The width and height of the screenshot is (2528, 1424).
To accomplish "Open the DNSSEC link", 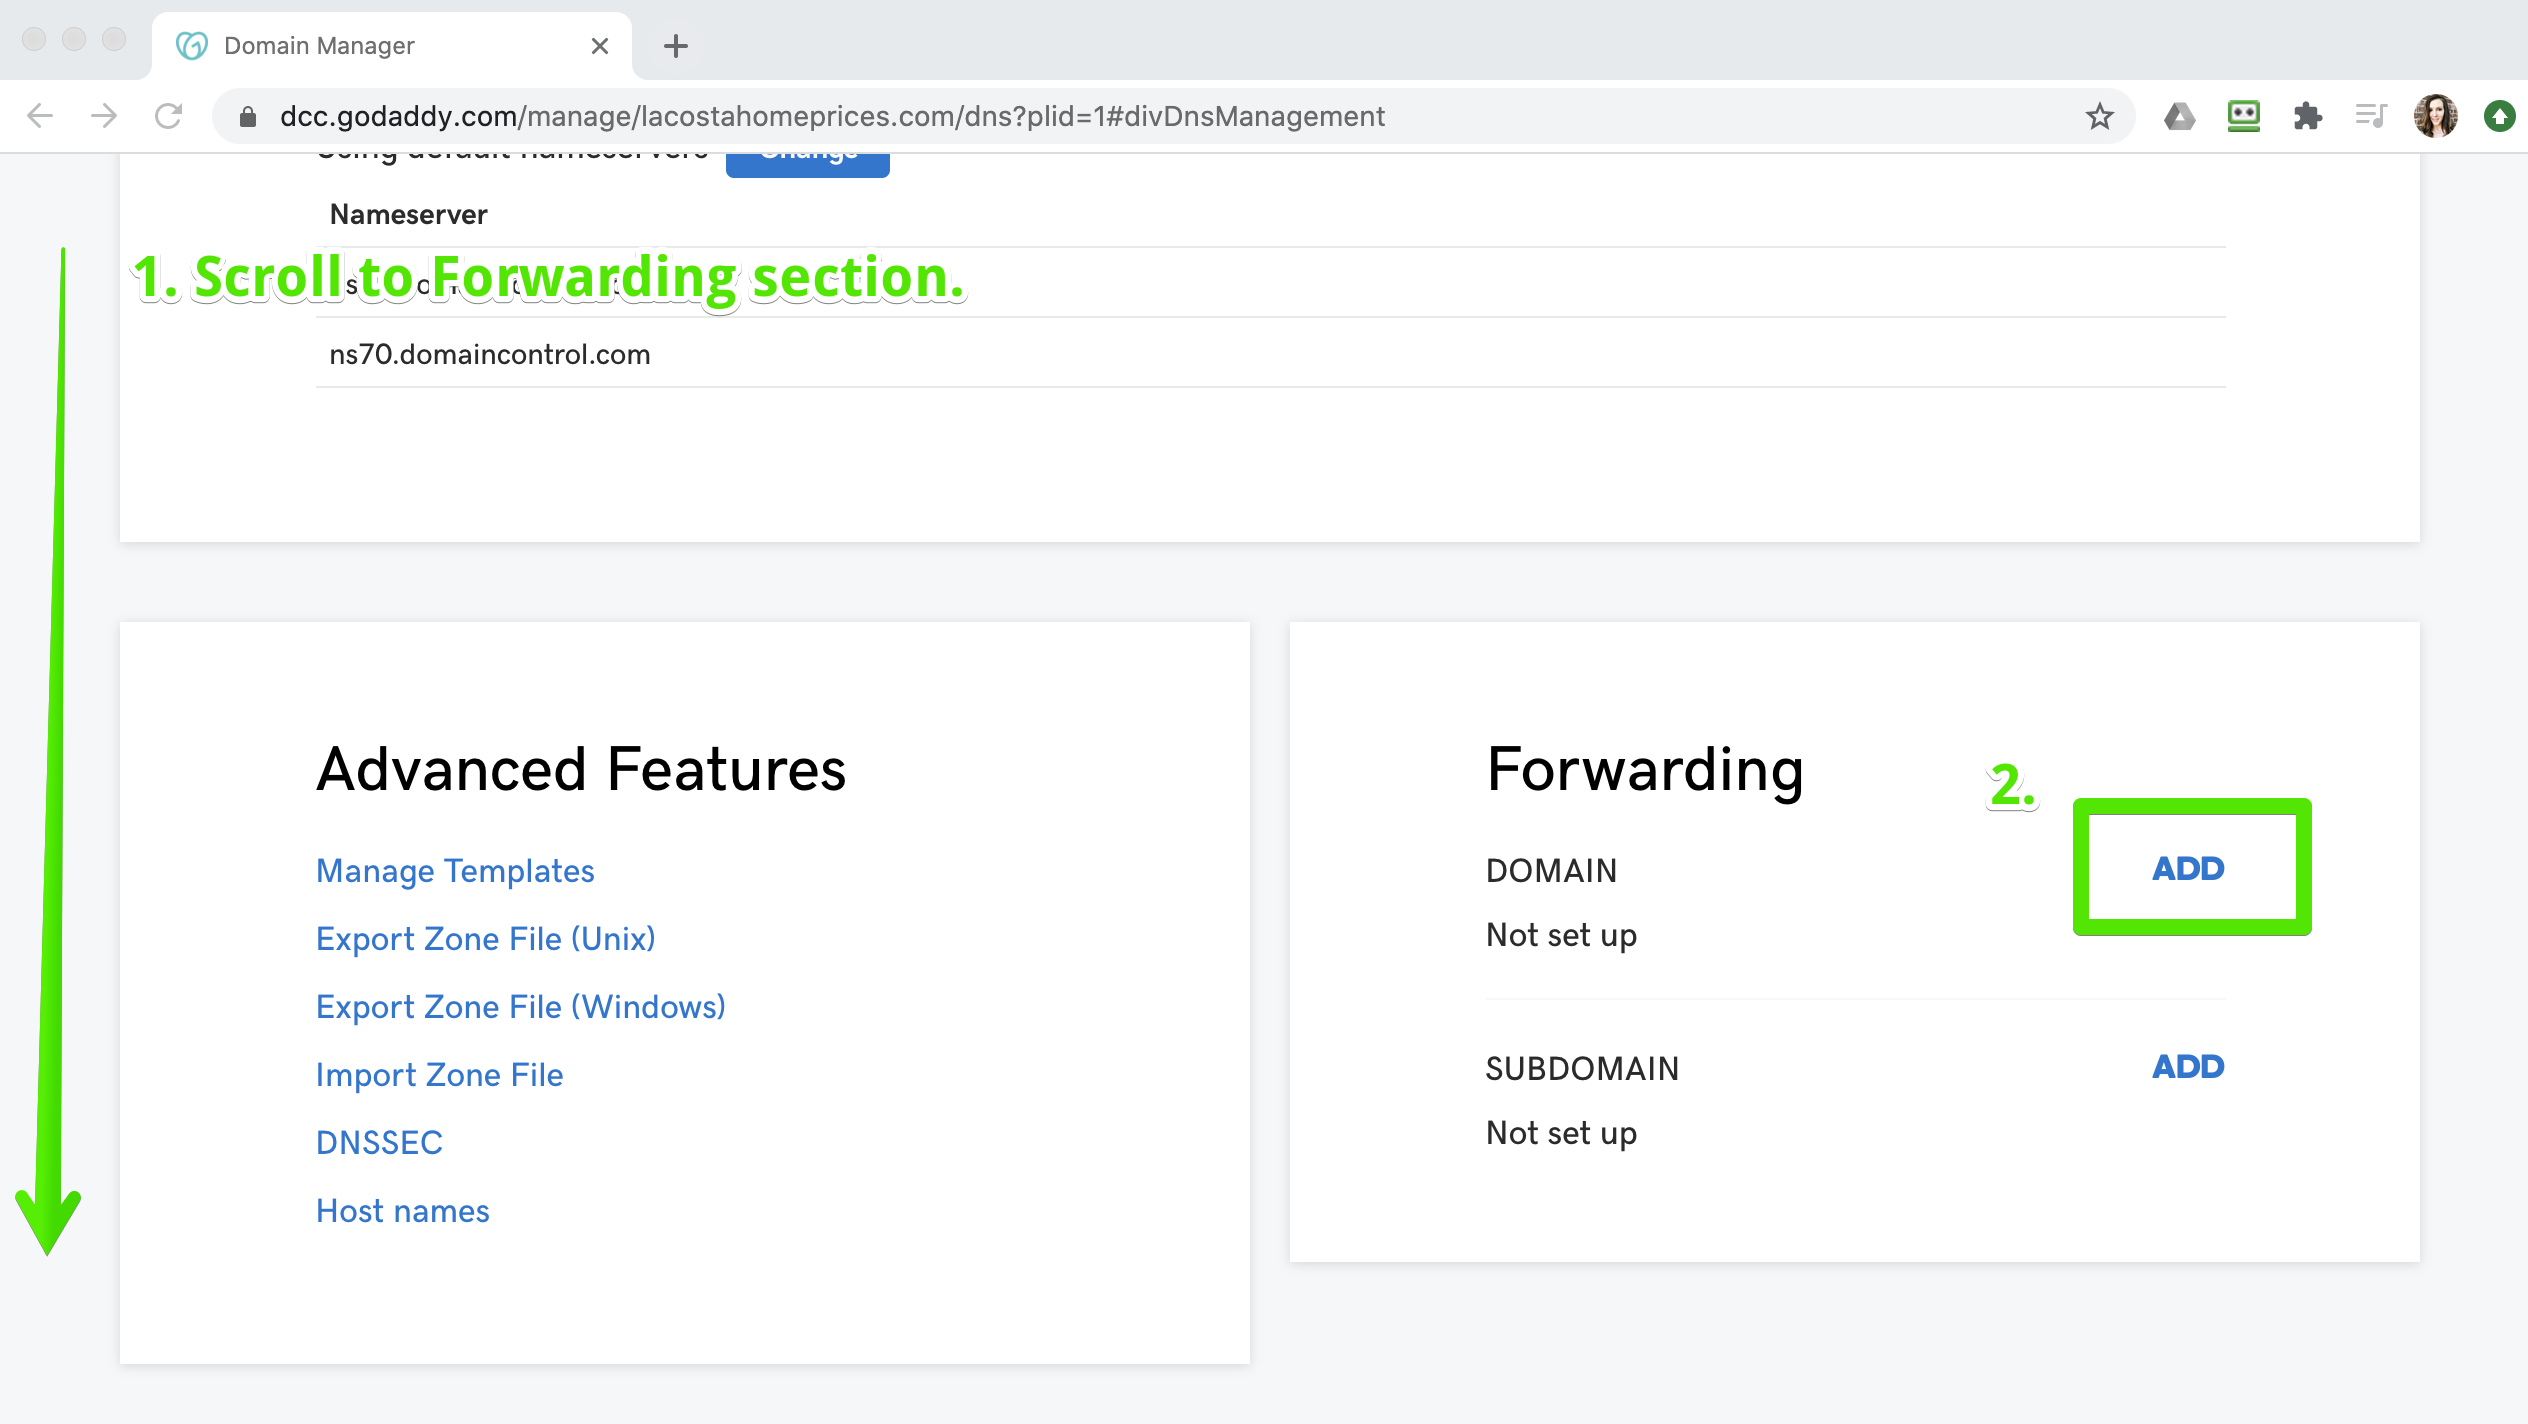I will (379, 1142).
